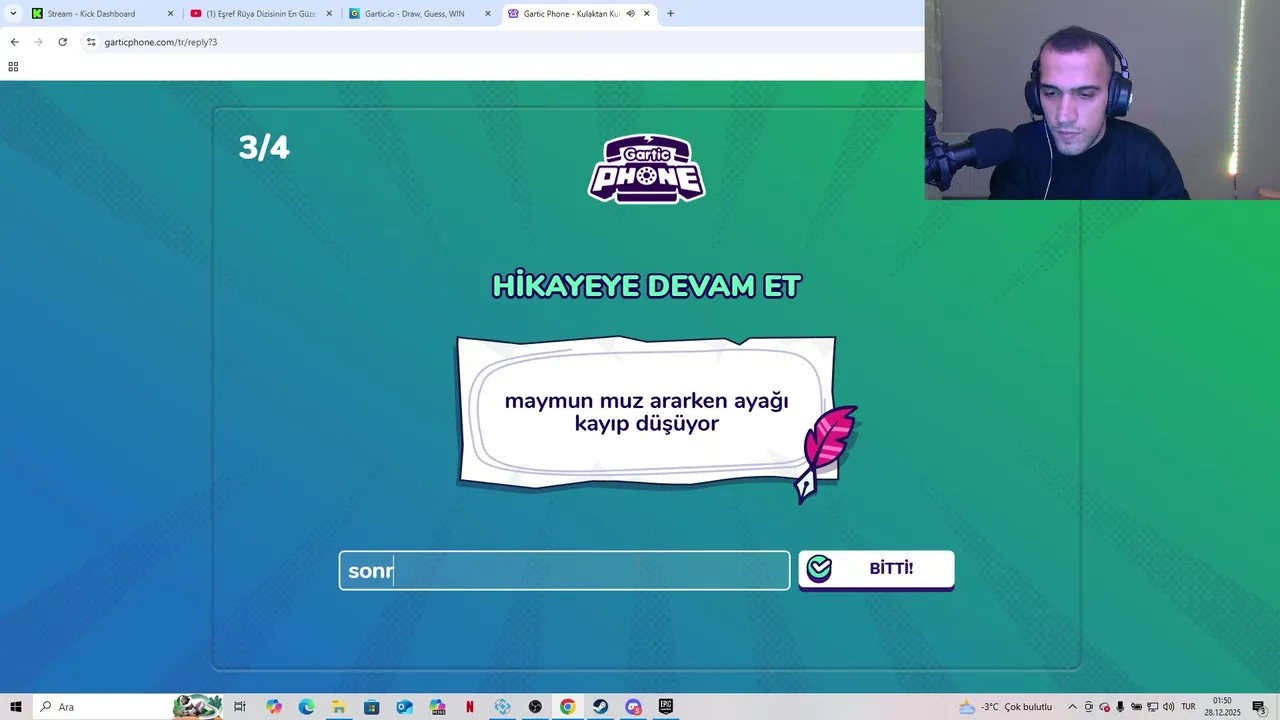1280x720 pixels.
Task: Launch Netflix from the taskbar
Action: click(469, 707)
